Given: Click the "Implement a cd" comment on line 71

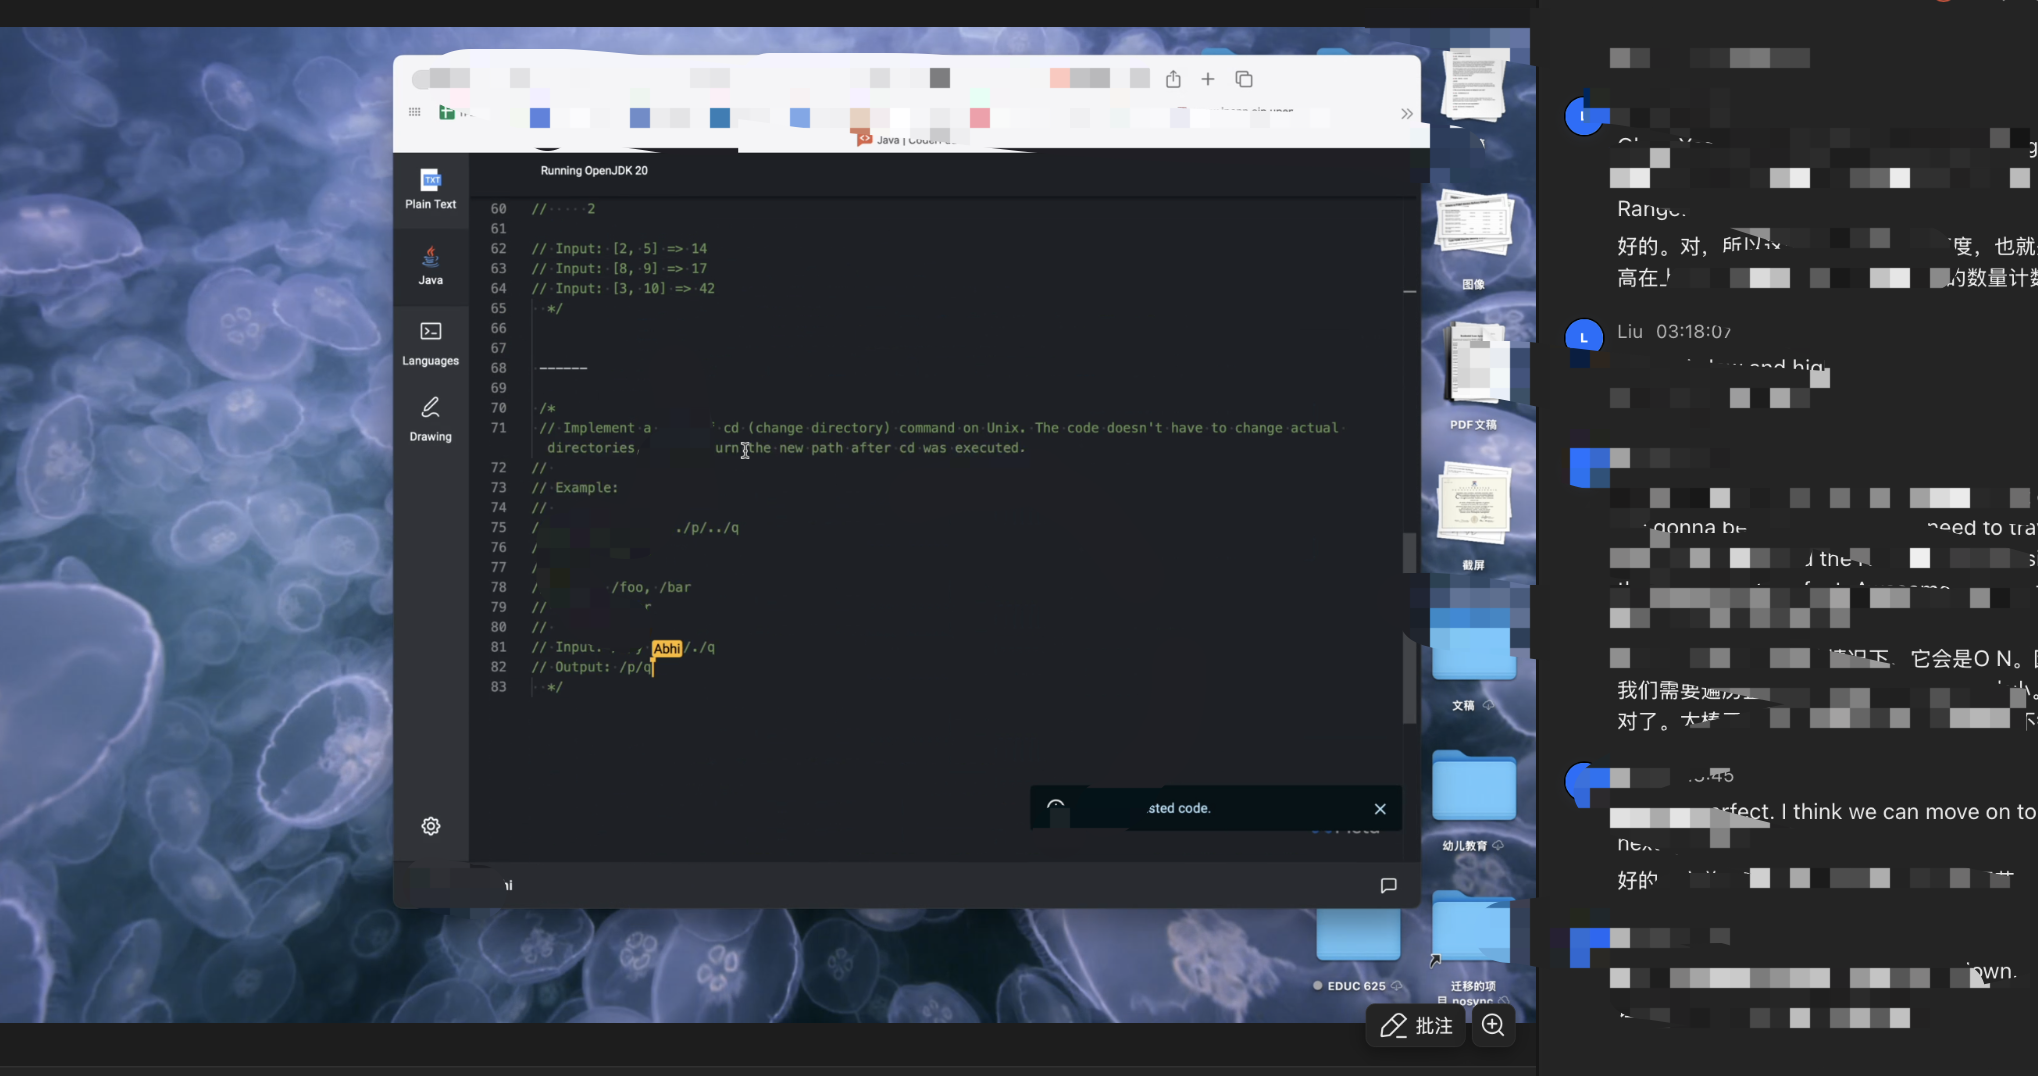Looking at the screenshot, I should pyautogui.click(x=940, y=438).
